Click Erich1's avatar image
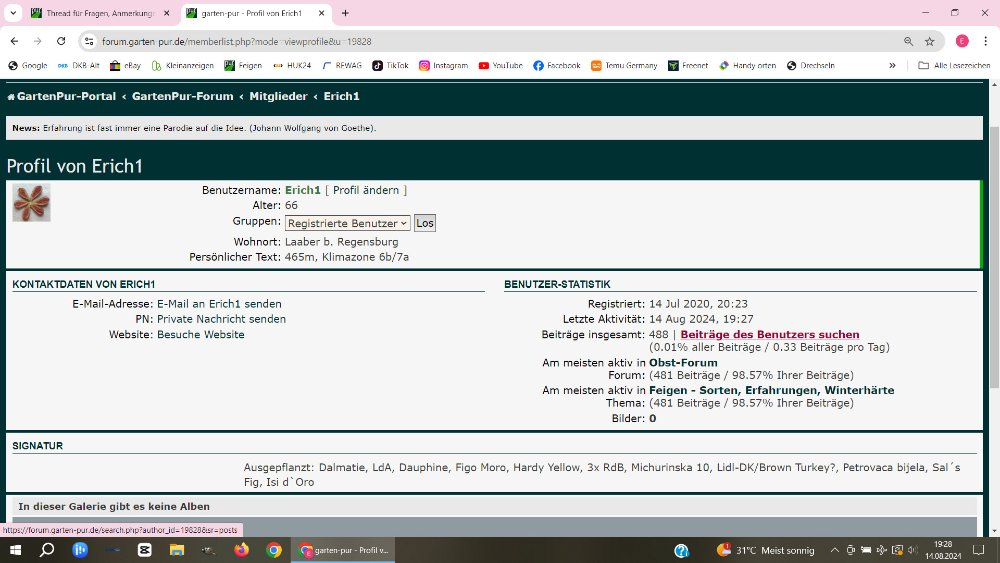Image resolution: width=1000 pixels, height=563 pixels. point(31,202)
